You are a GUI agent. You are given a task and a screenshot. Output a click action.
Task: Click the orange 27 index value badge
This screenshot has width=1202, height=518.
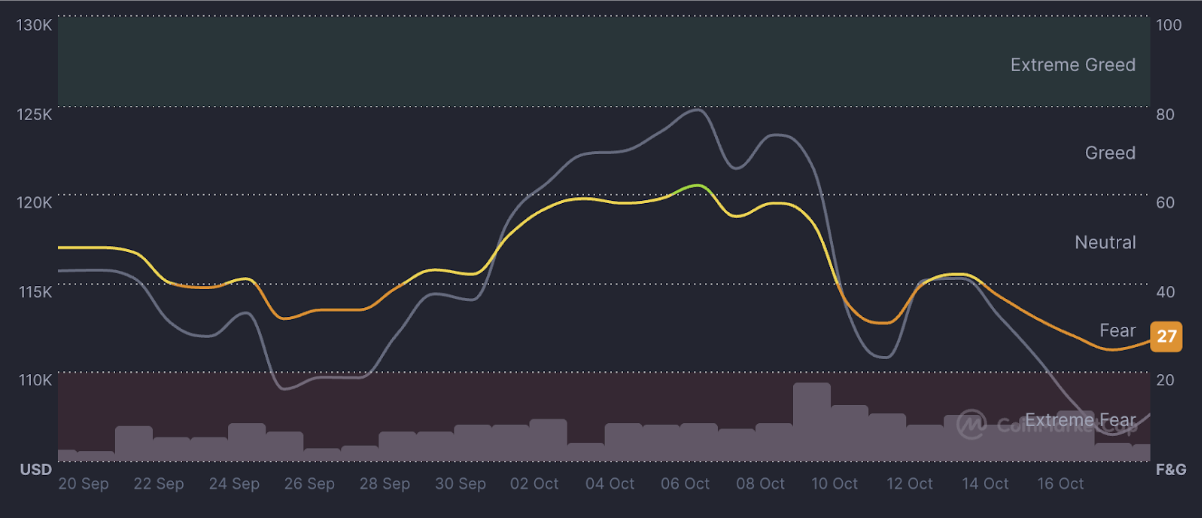coord(1166,337)
